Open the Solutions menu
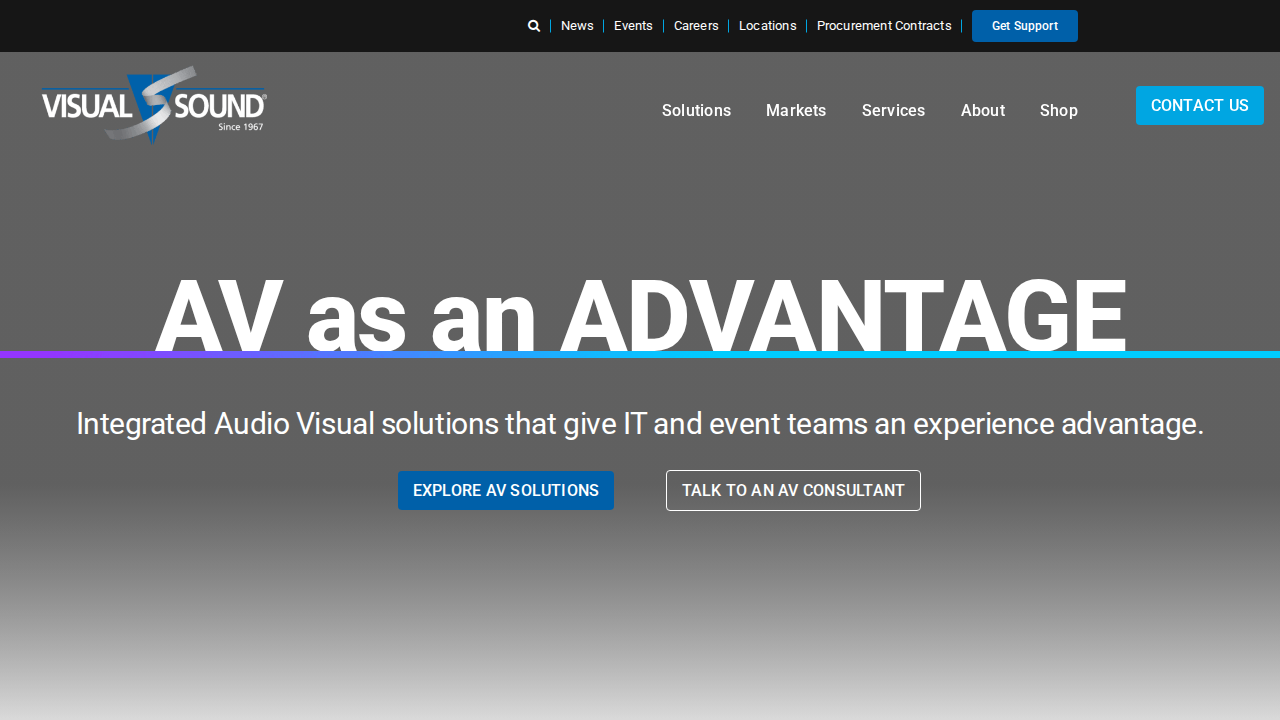 pos(696,111)
